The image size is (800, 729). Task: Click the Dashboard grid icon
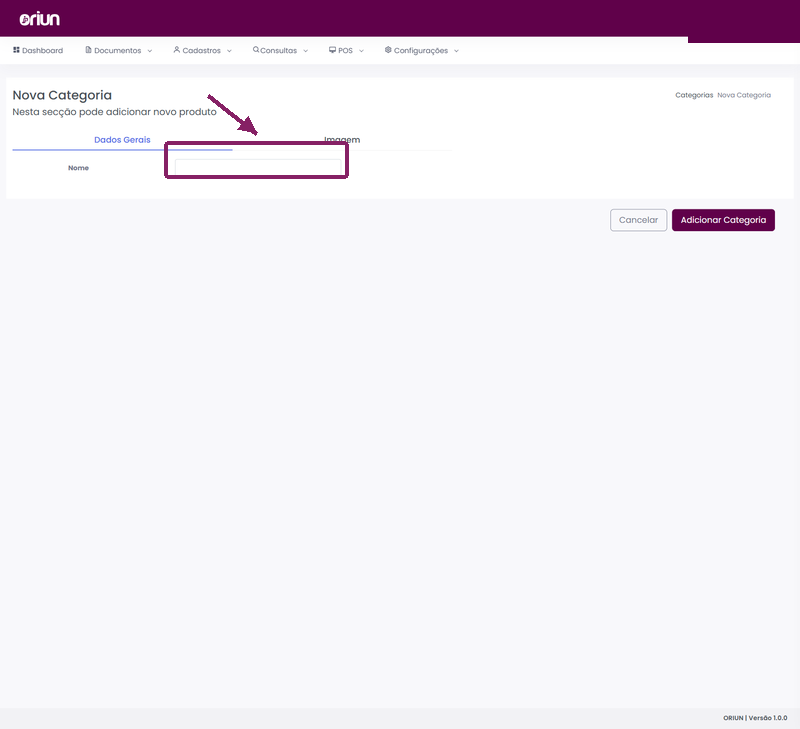pyautogui.click(x=16, y=50)
